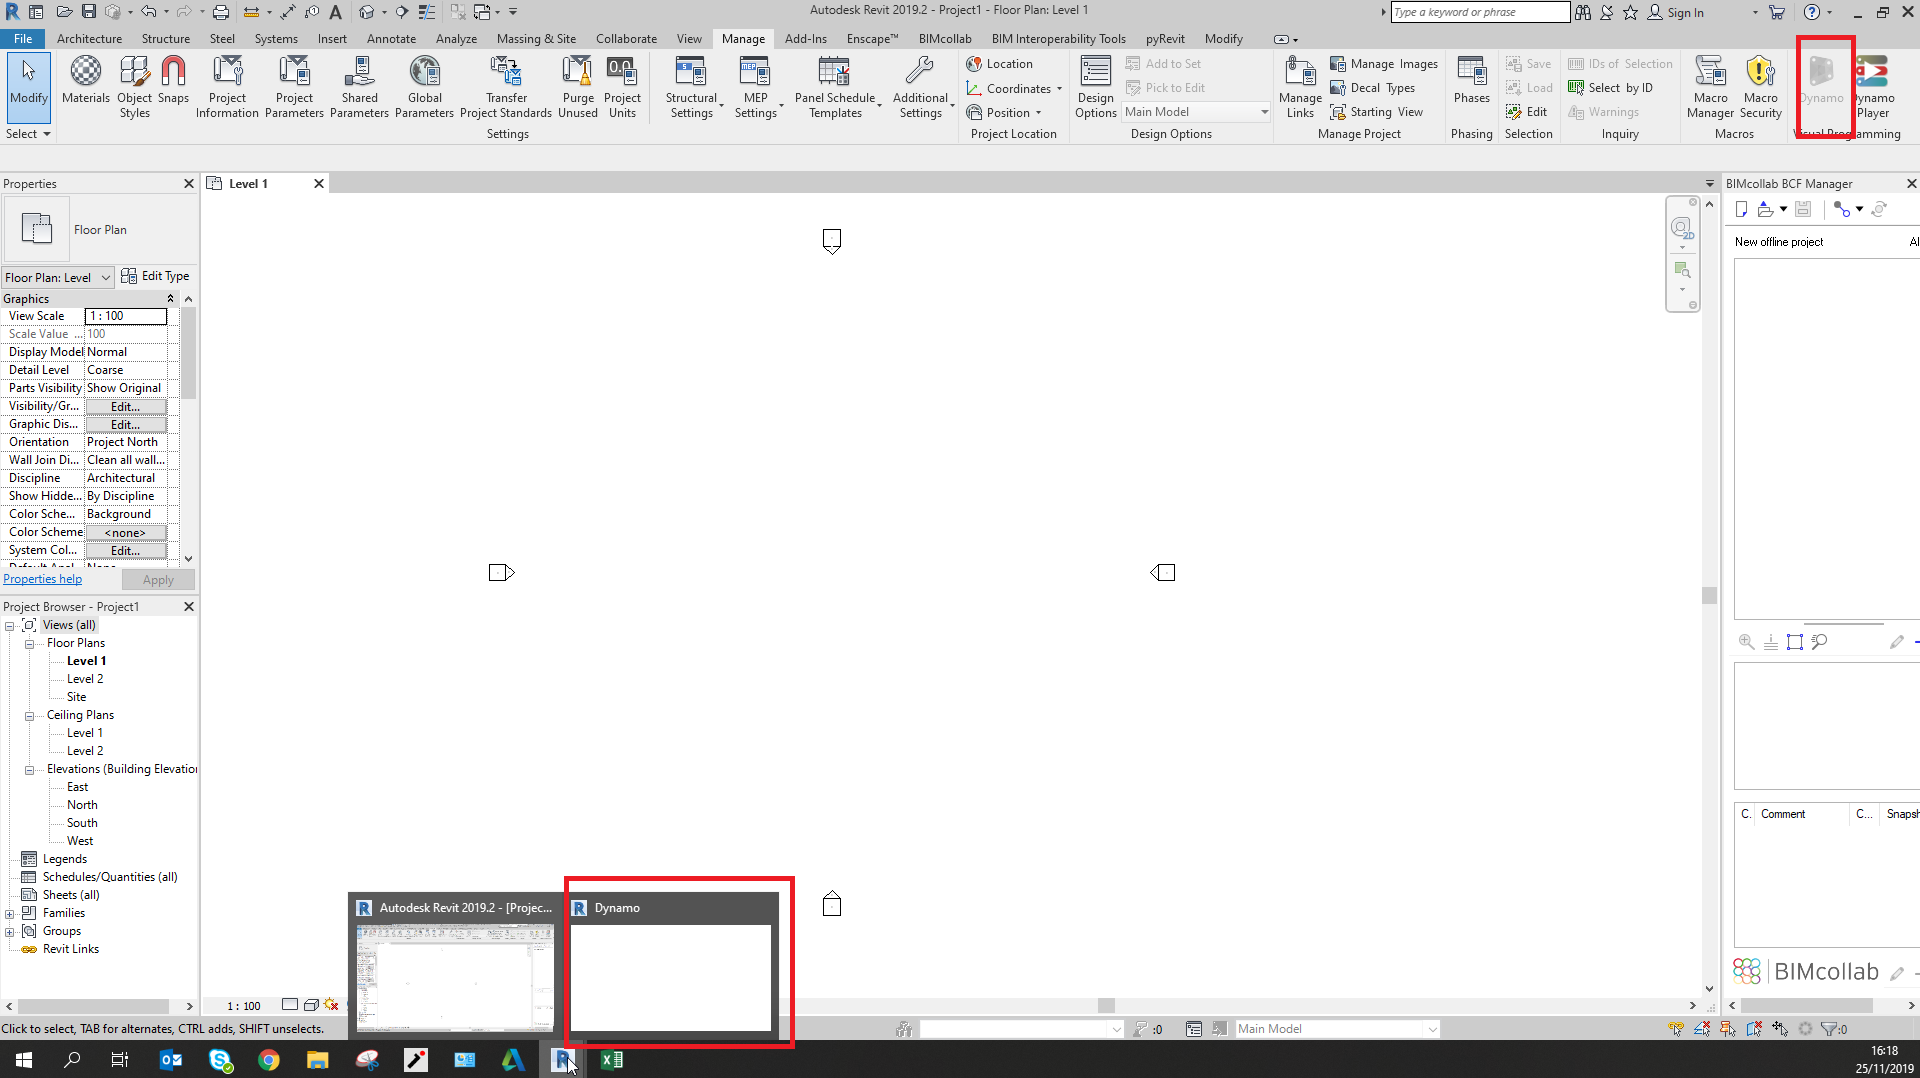Open the Materials browser tool
This screenshot has width=1920, height=1078.
pos(86,80)
